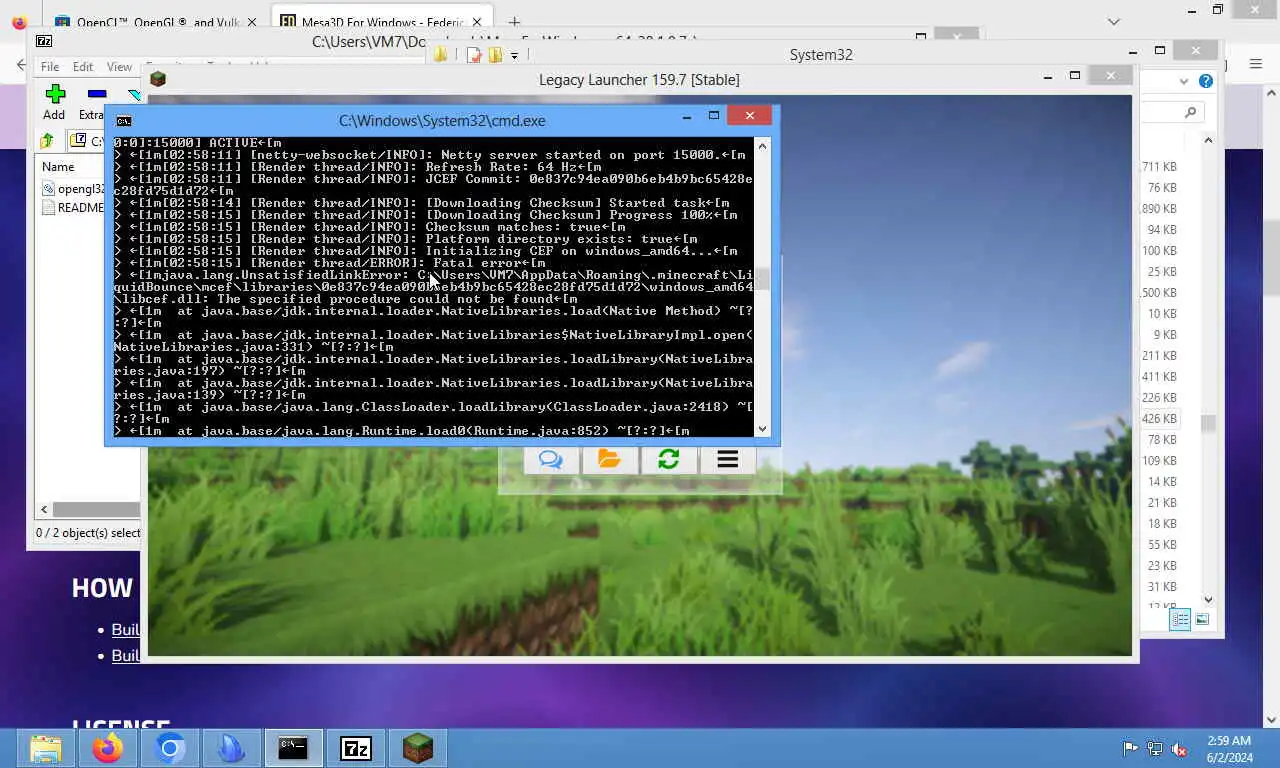The width and height of the screenshot is (1280, 768).
Task: Go up one folder in 7-Zip
Action: (47, 141)
